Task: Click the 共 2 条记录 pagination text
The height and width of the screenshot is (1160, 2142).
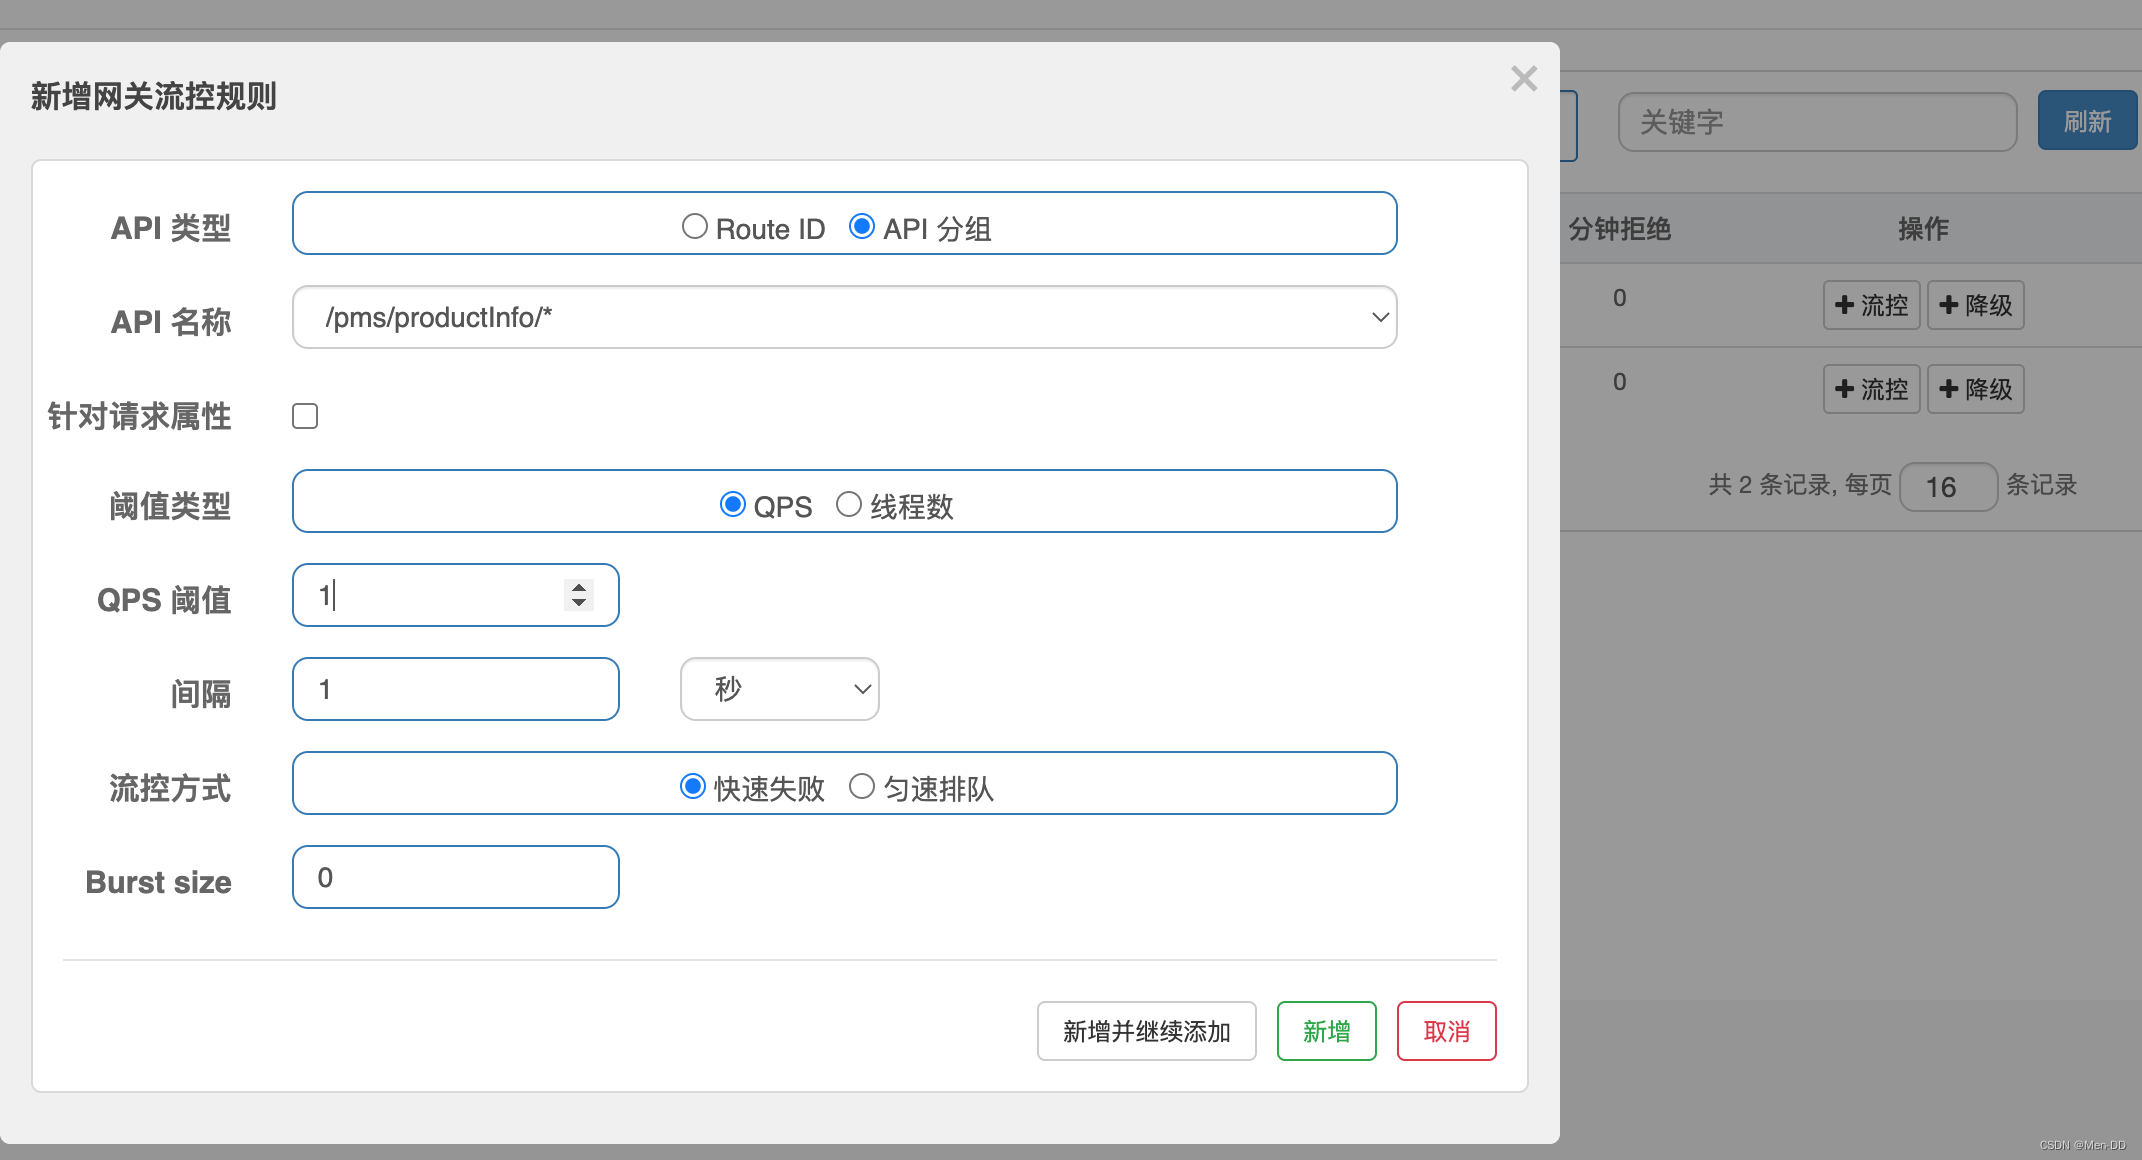Action: (1771, 485)
